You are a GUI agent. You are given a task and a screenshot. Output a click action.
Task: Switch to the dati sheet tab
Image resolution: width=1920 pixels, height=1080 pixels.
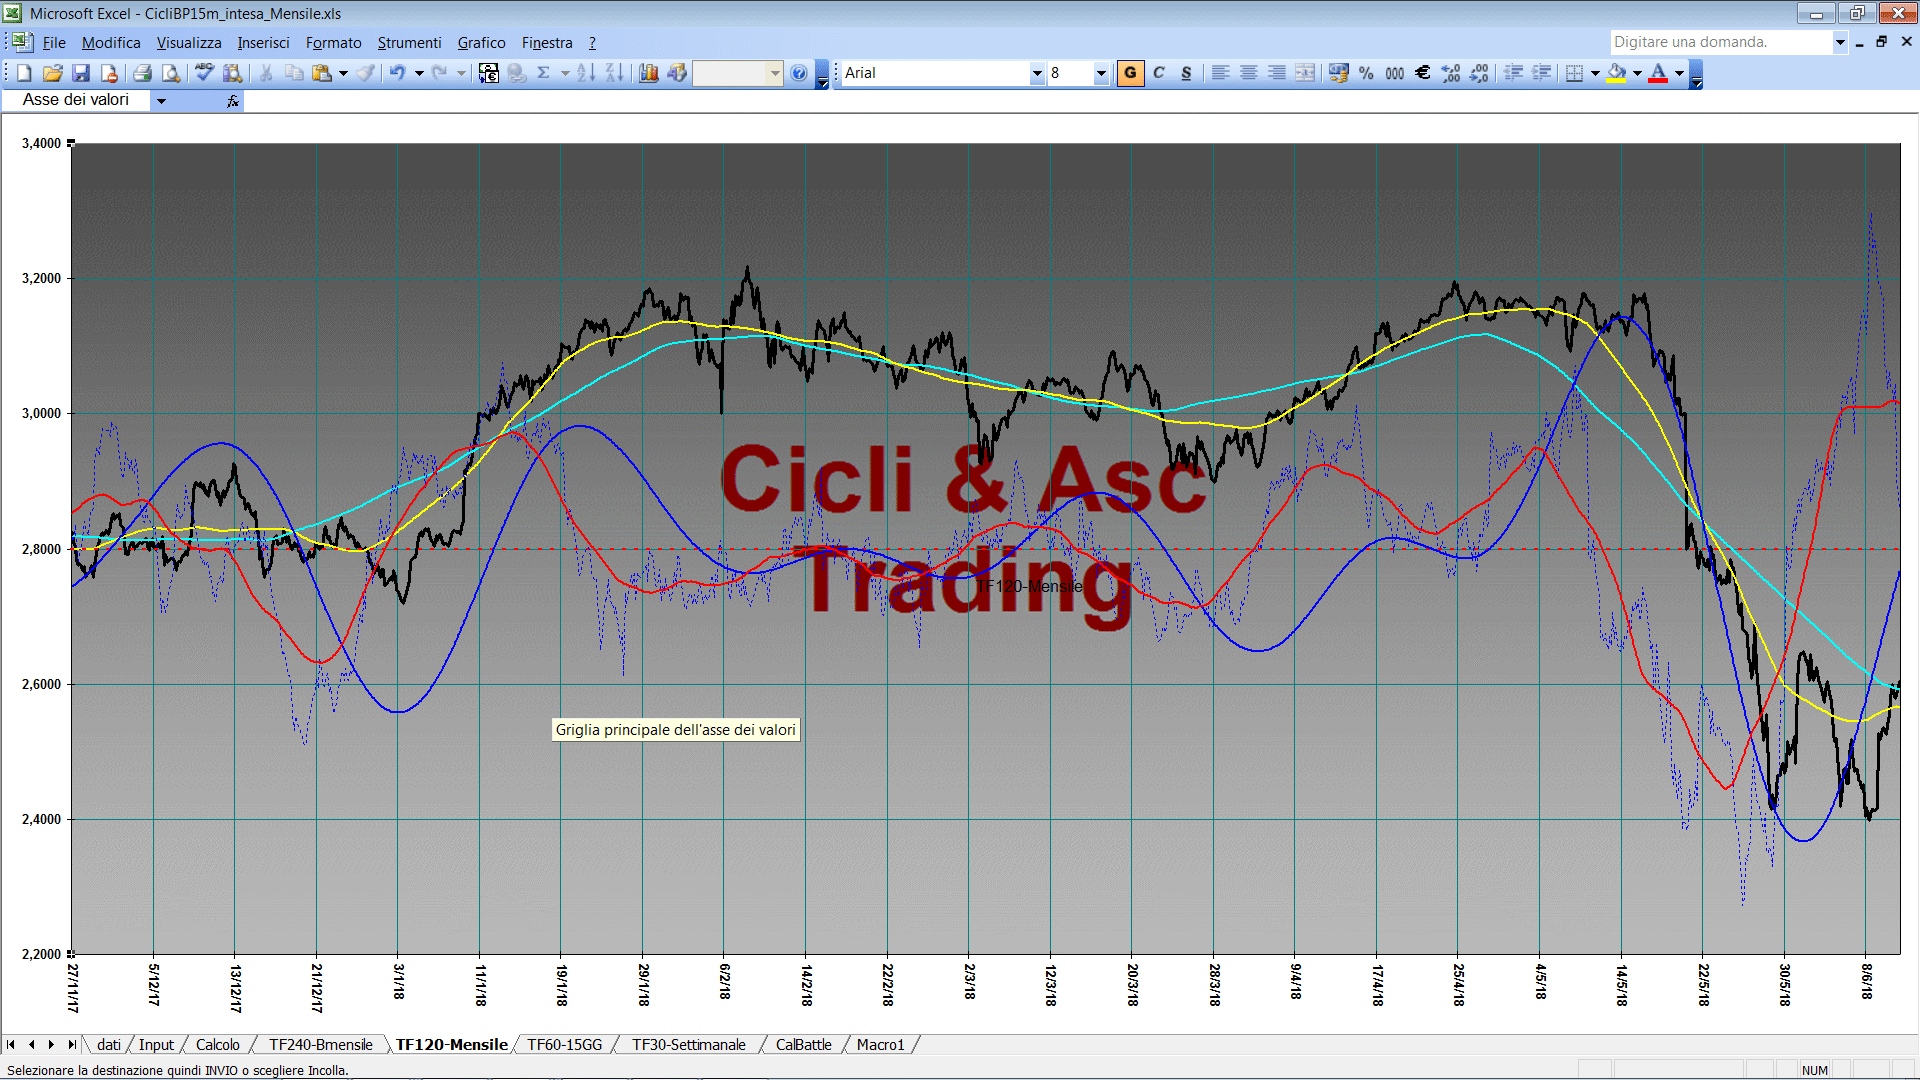point(109,1045)
